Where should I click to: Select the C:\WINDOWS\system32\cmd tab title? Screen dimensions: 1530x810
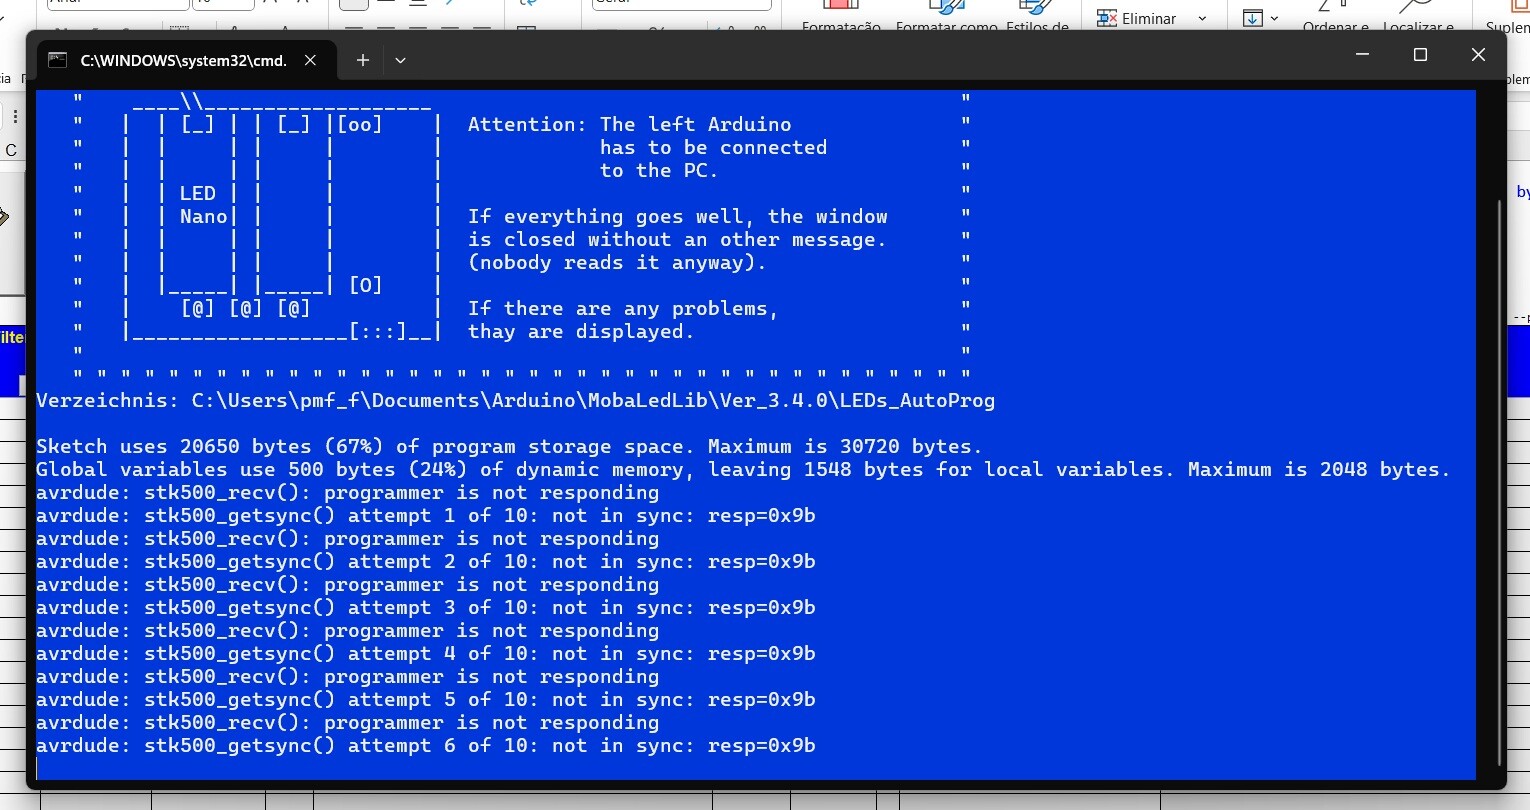tap(183, 60)
